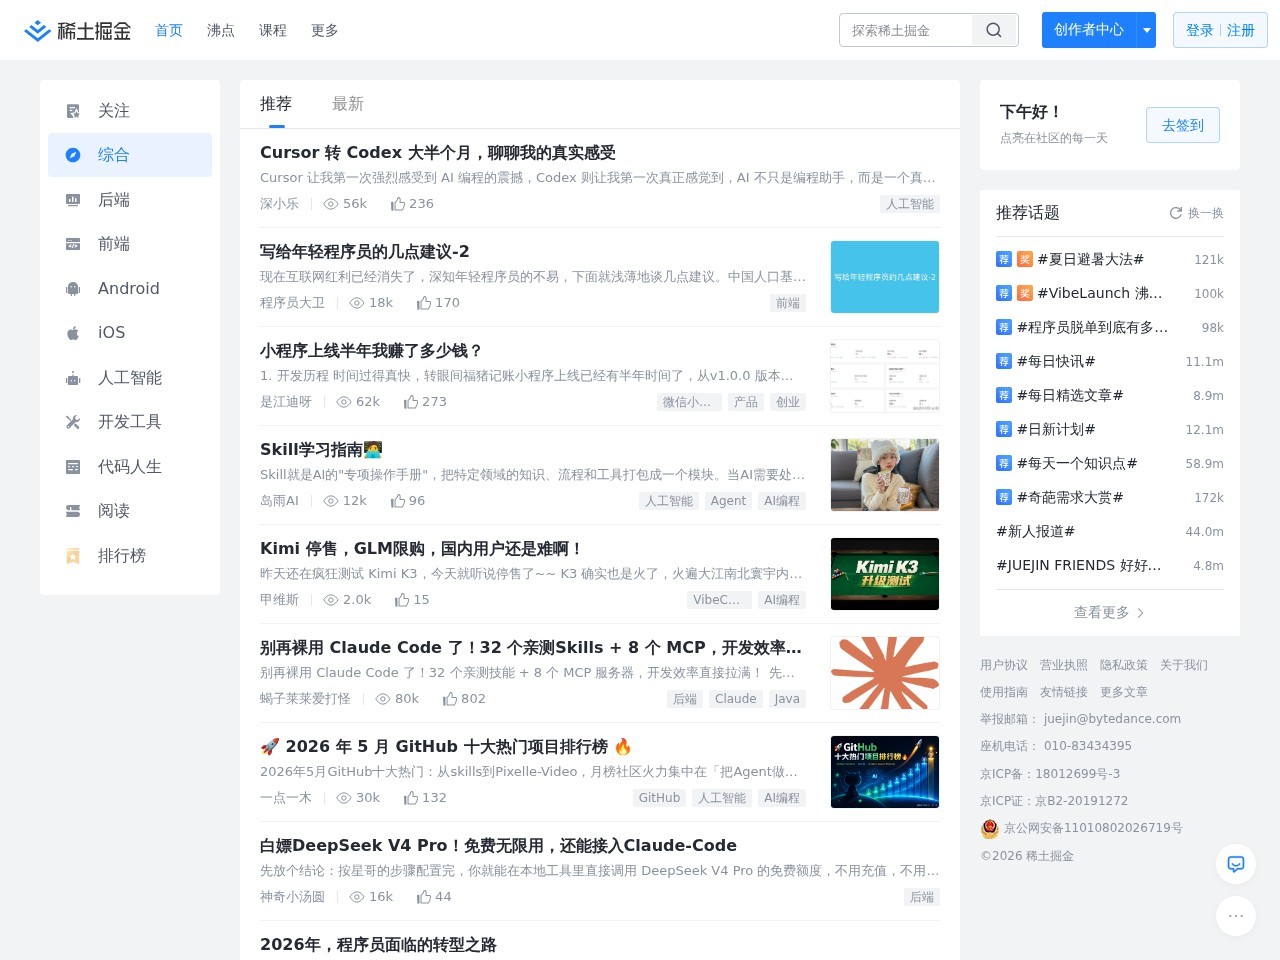Expand 查看更多 topics

click(1109, 612)
